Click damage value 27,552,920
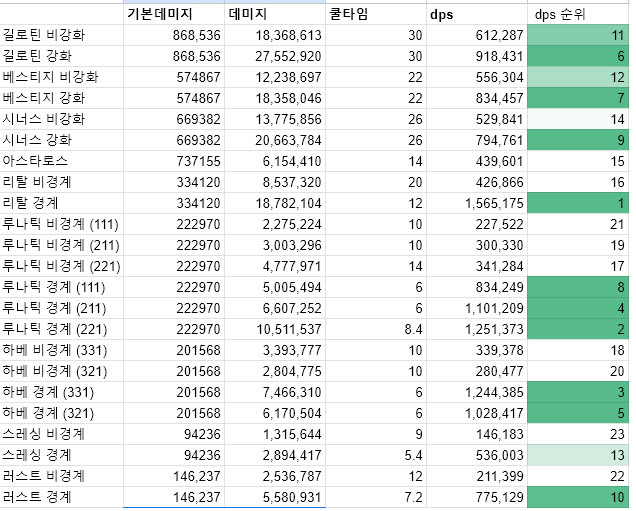Image resolution: width=636 pixels, height=511 pixels. pos(286,56)
